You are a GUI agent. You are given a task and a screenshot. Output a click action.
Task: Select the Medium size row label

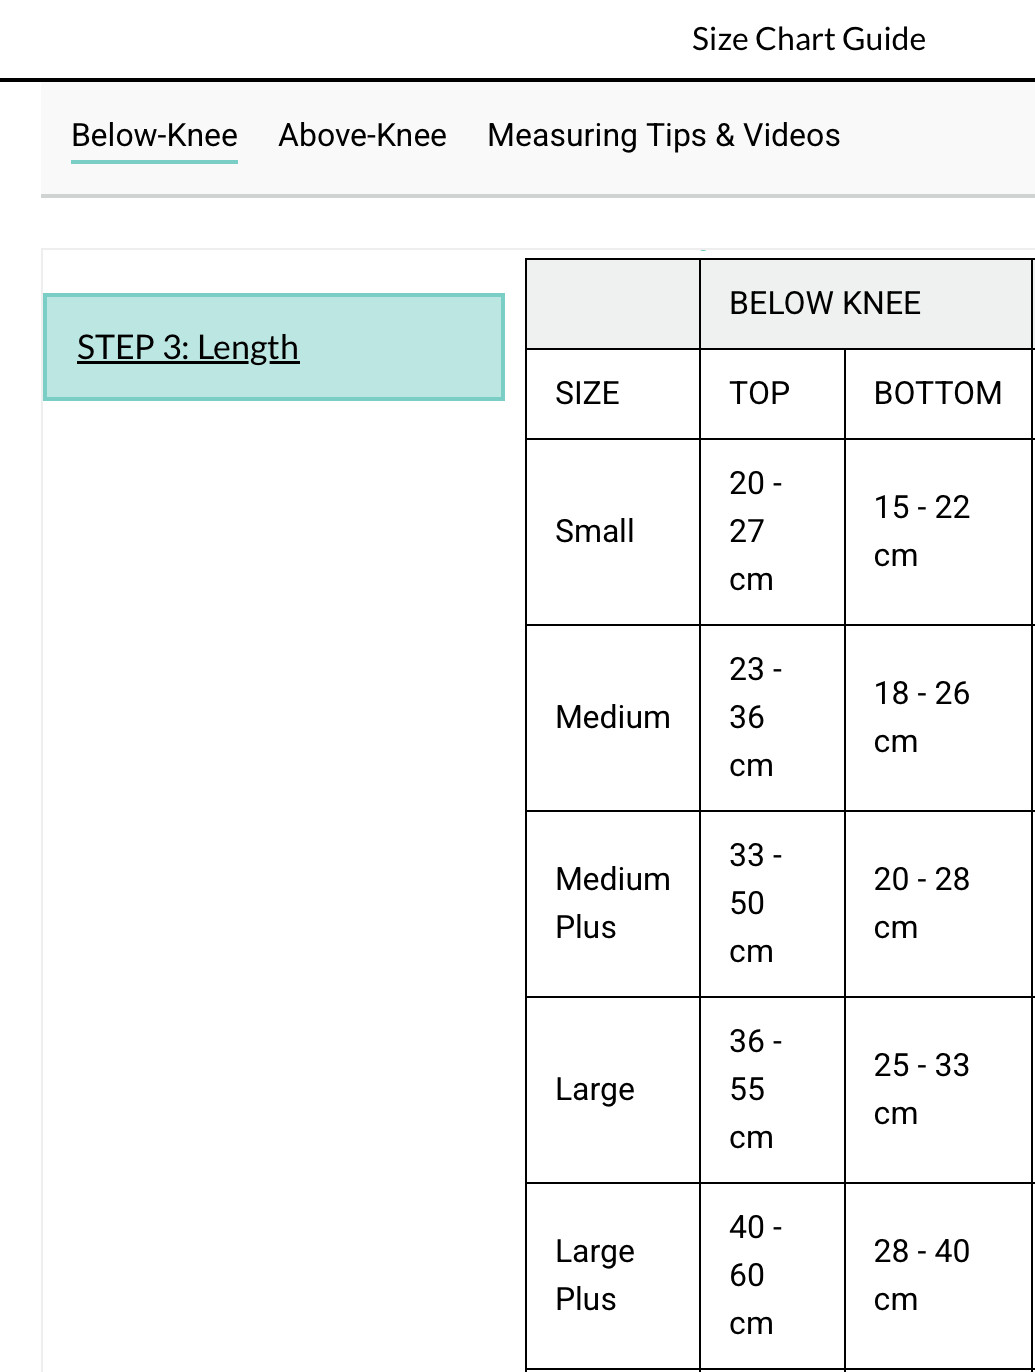tap(612, 717)
